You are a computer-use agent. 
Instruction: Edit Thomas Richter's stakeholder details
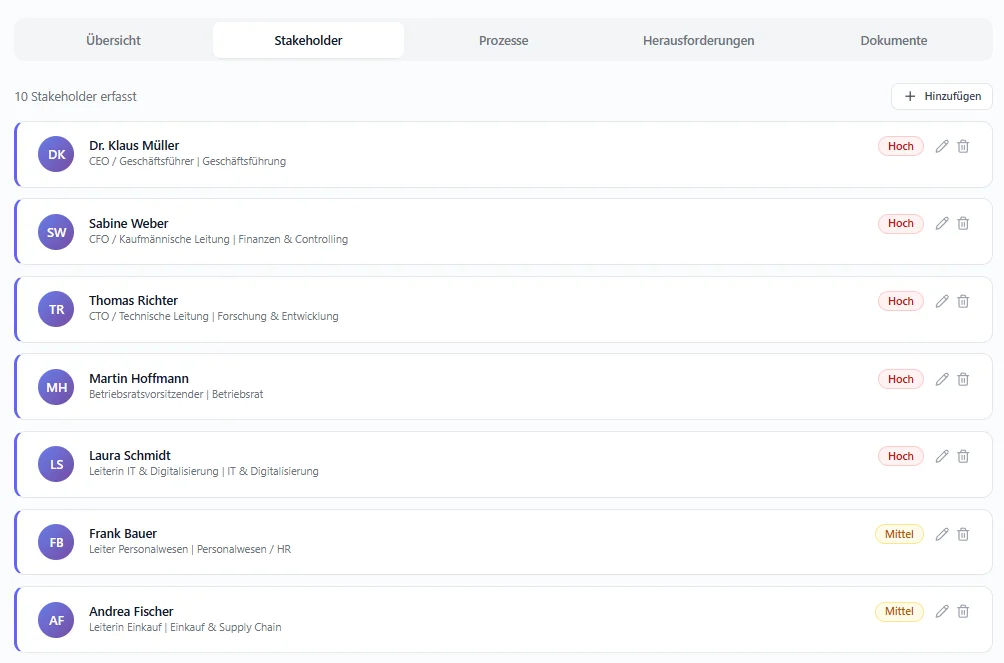(941, 301)
